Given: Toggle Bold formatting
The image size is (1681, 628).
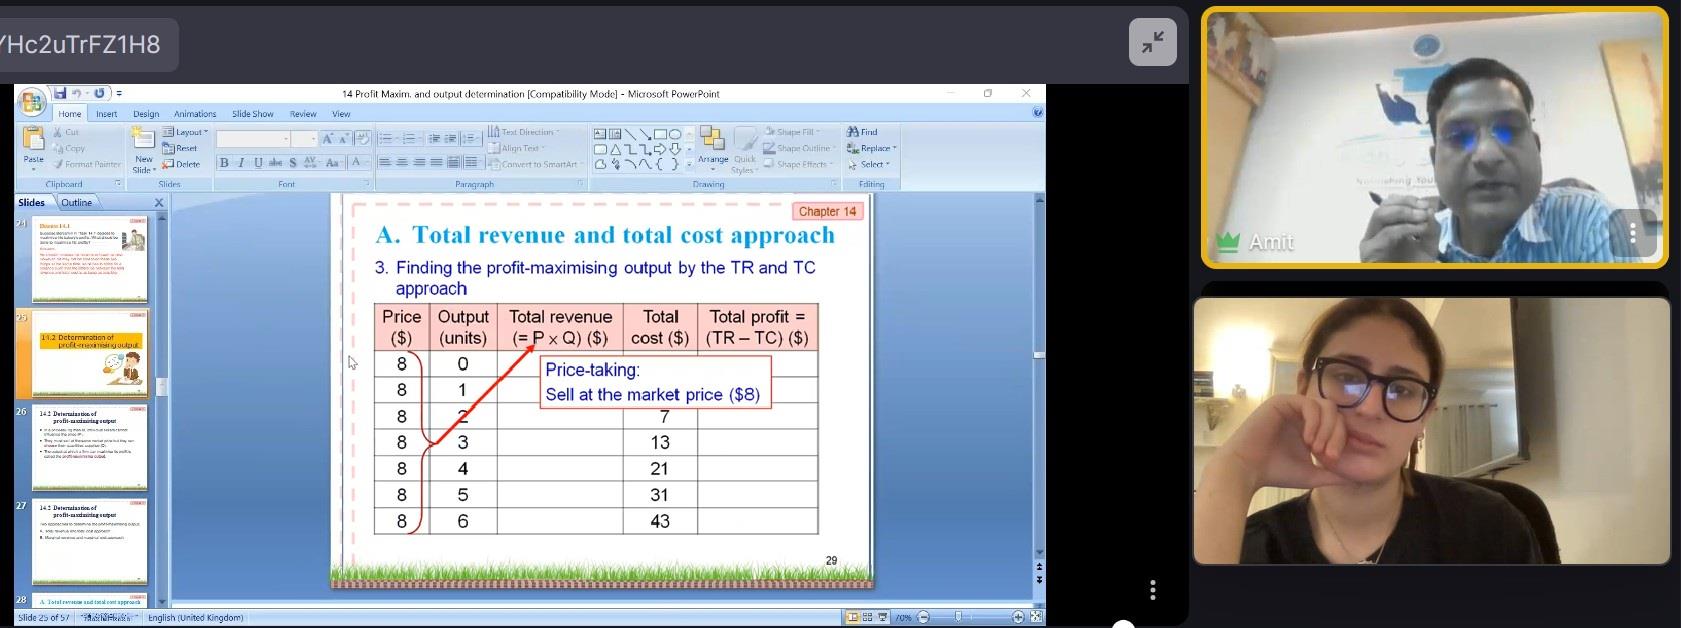Looking at the screenshot, I should pyautogui.click(x=224, y=163).
